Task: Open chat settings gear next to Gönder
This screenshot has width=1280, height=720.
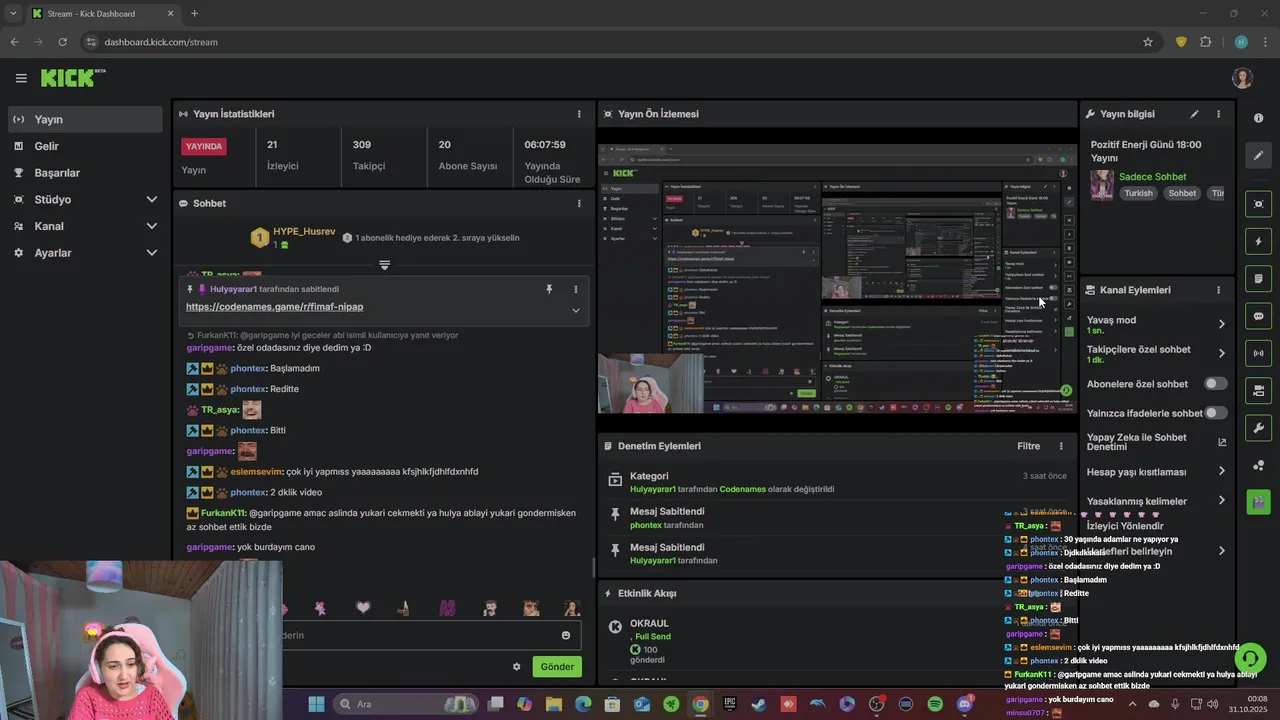Action: pyautogui.click(x=517, y=667)
